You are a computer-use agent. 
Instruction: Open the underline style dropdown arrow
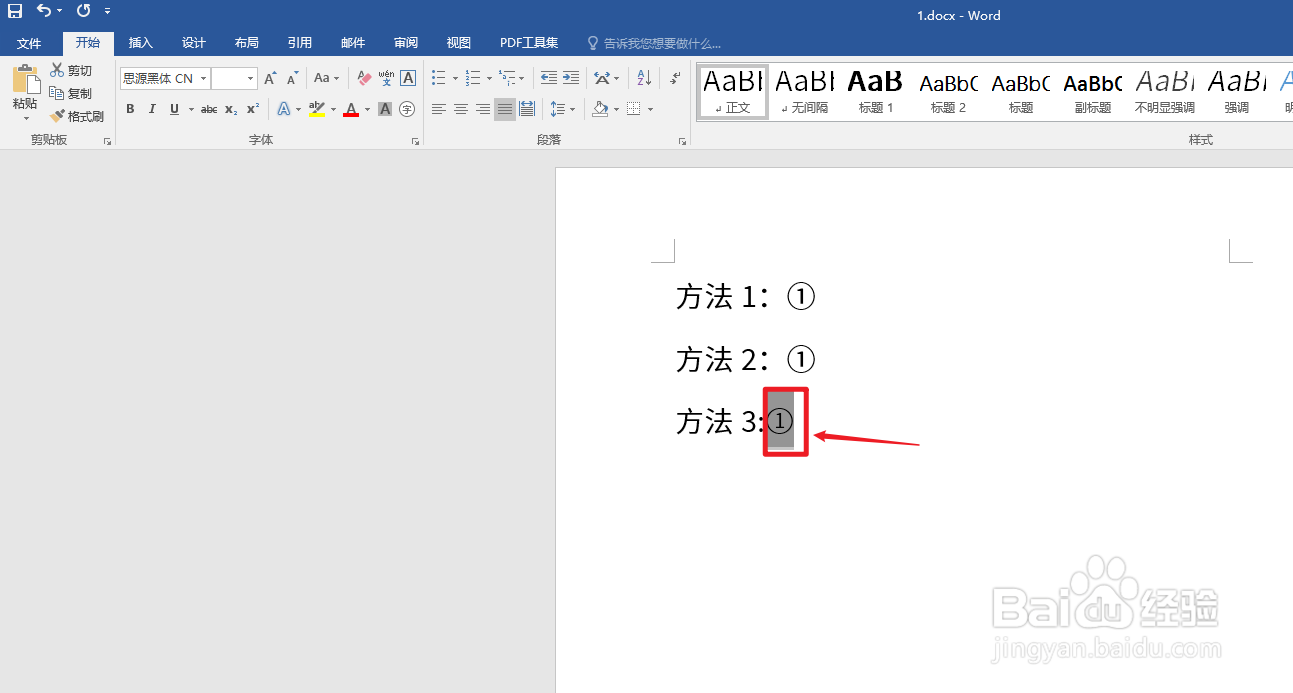point(189,109)
